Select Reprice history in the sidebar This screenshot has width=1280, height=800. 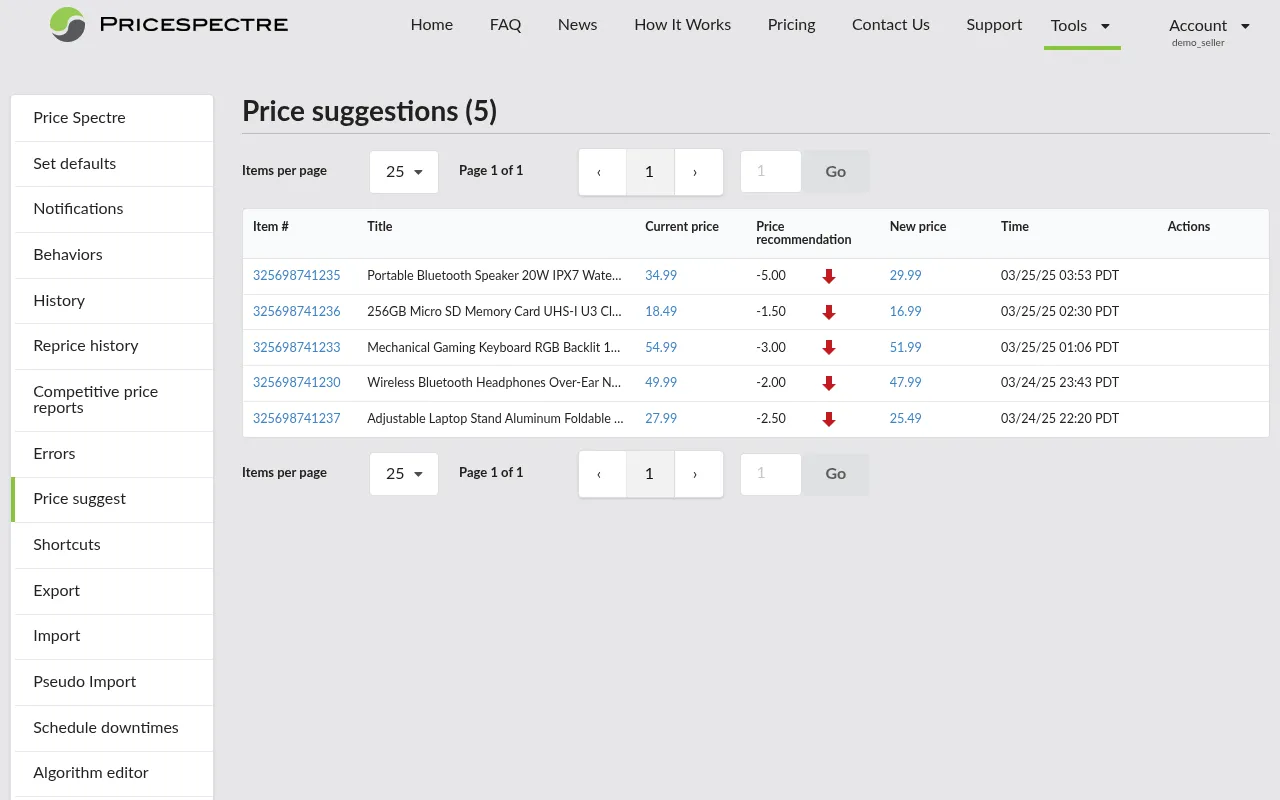click(85, 346)
